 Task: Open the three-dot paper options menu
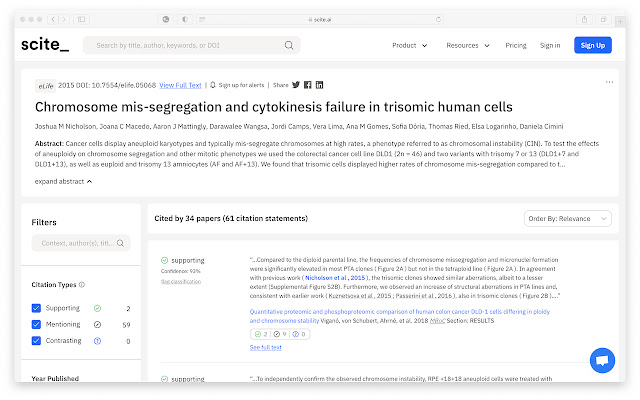click(x=609, y=82)
